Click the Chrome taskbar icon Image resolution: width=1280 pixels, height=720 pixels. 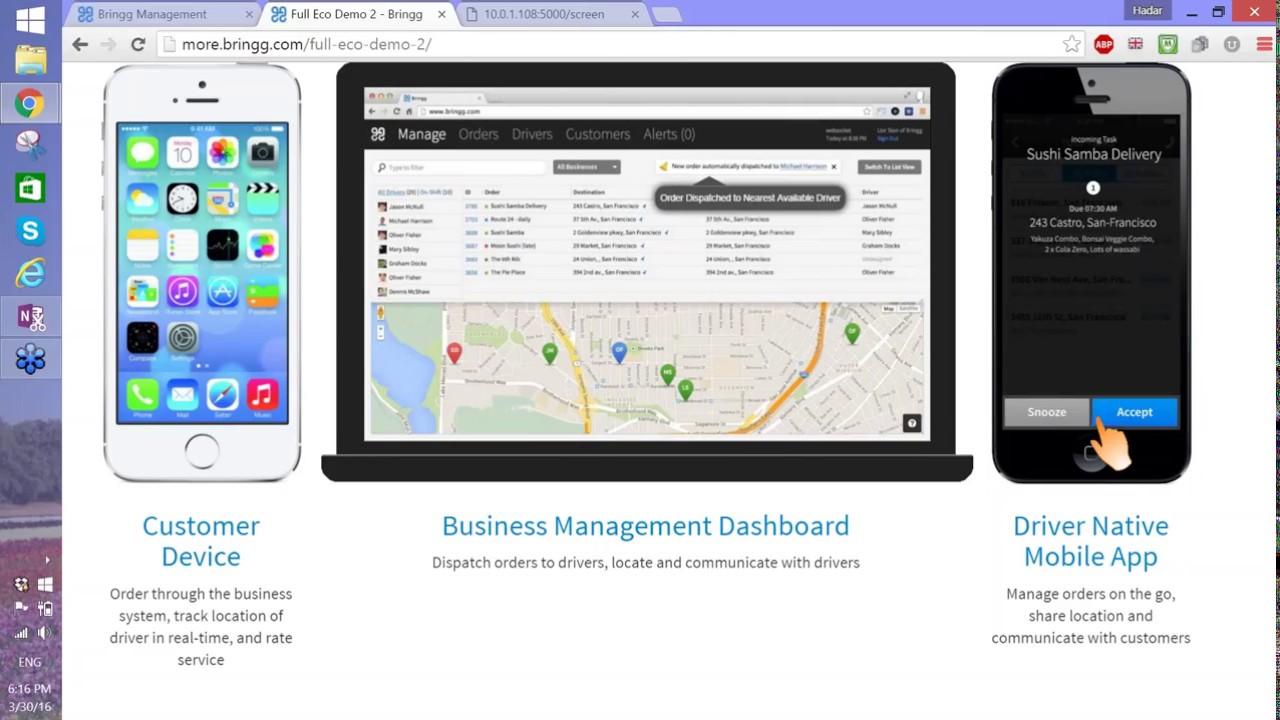[x=30, y=103]
